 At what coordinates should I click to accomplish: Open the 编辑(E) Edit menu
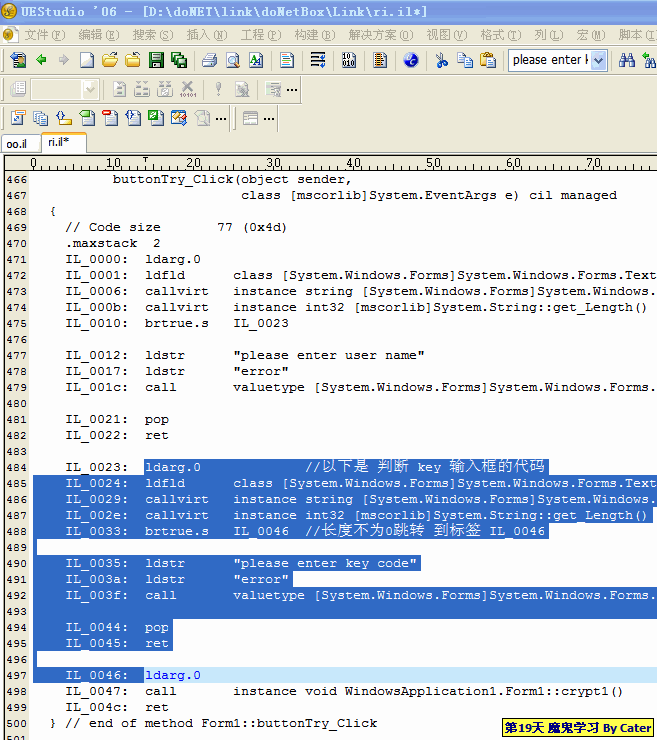coord(99,35)
